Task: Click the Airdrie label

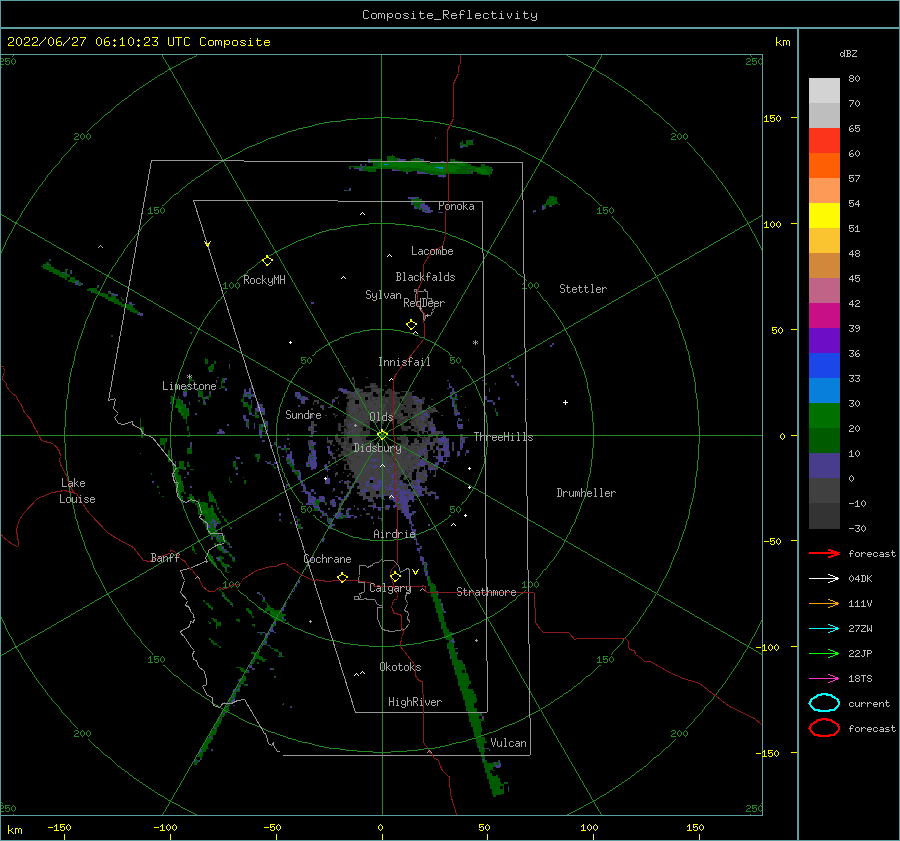Action: [x=394, y=534]
